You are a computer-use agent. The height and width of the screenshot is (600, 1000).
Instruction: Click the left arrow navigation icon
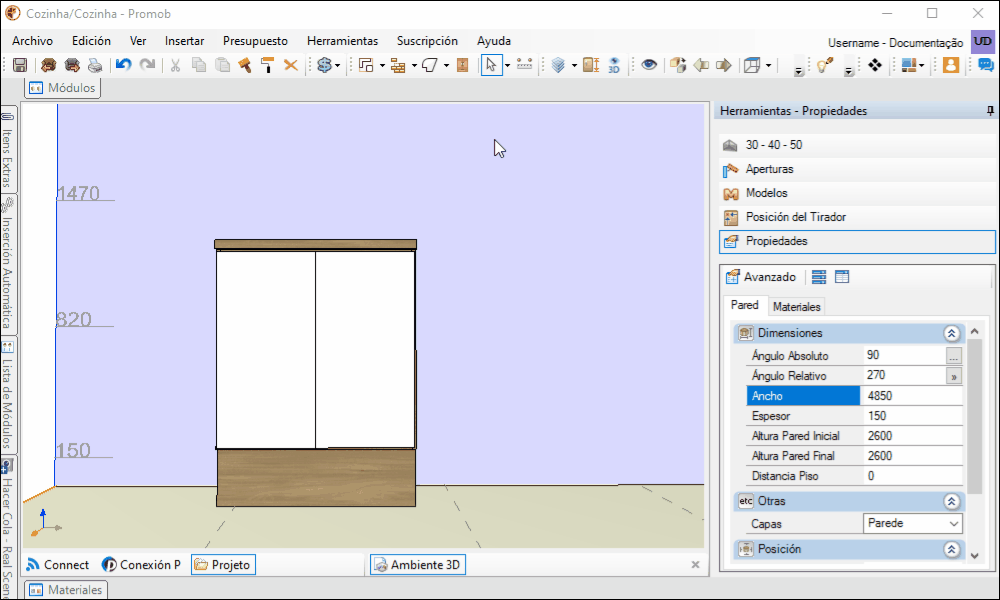click(701, 65)
